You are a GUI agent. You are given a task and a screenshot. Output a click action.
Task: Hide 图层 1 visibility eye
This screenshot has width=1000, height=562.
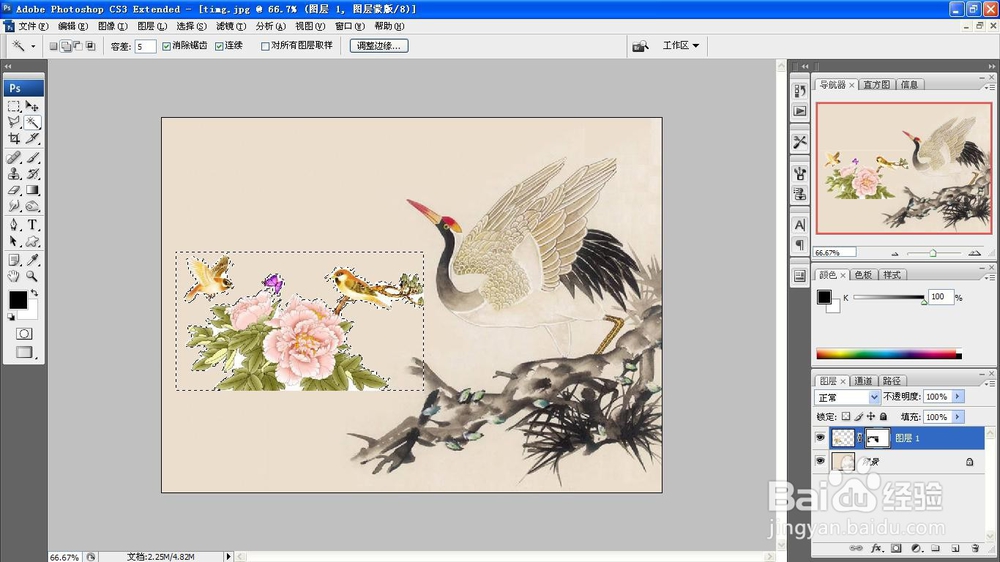coord(820,438)
